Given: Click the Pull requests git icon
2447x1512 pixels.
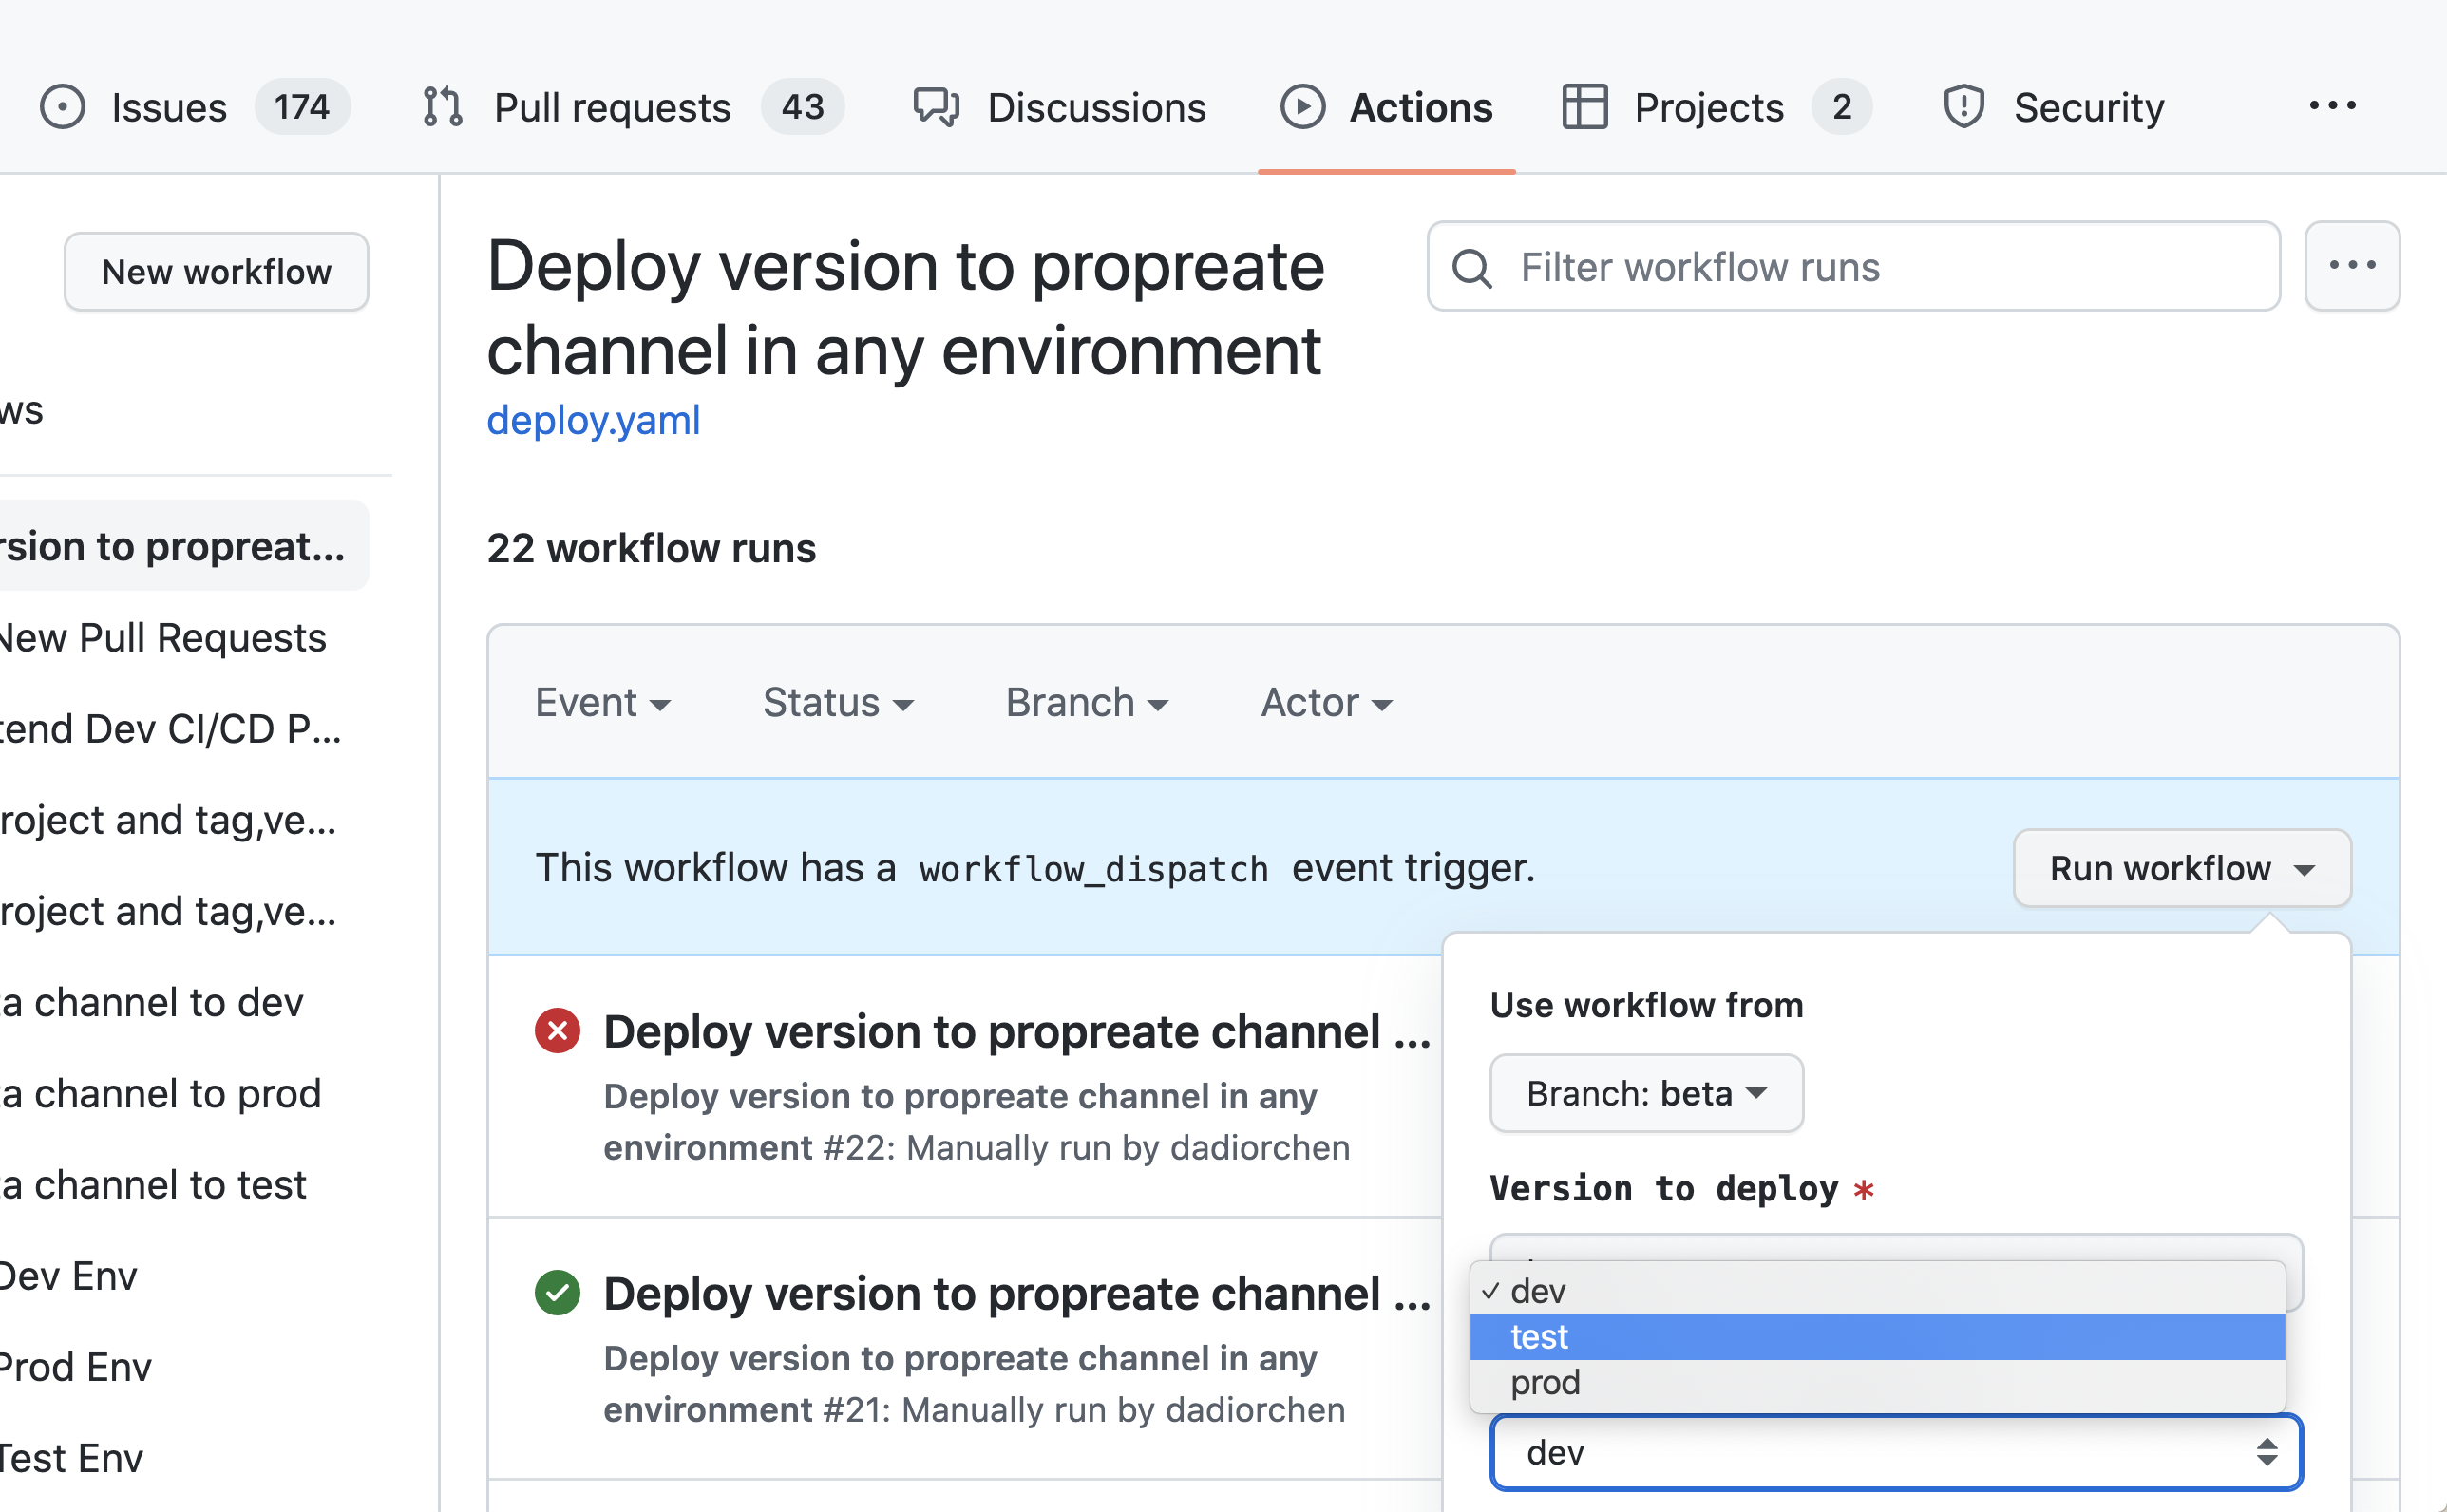Looking at the screenshot, I should coord(442,107).
